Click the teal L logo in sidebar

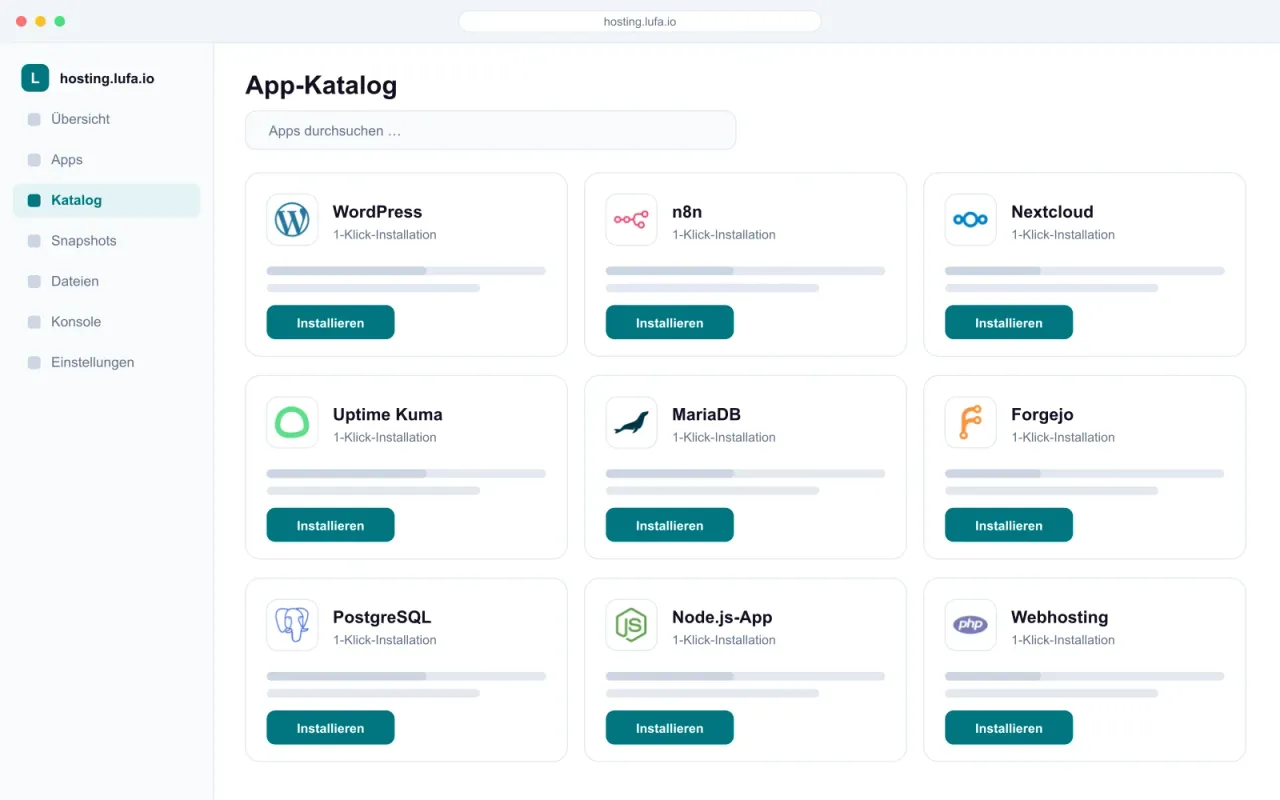coord(35,78)
